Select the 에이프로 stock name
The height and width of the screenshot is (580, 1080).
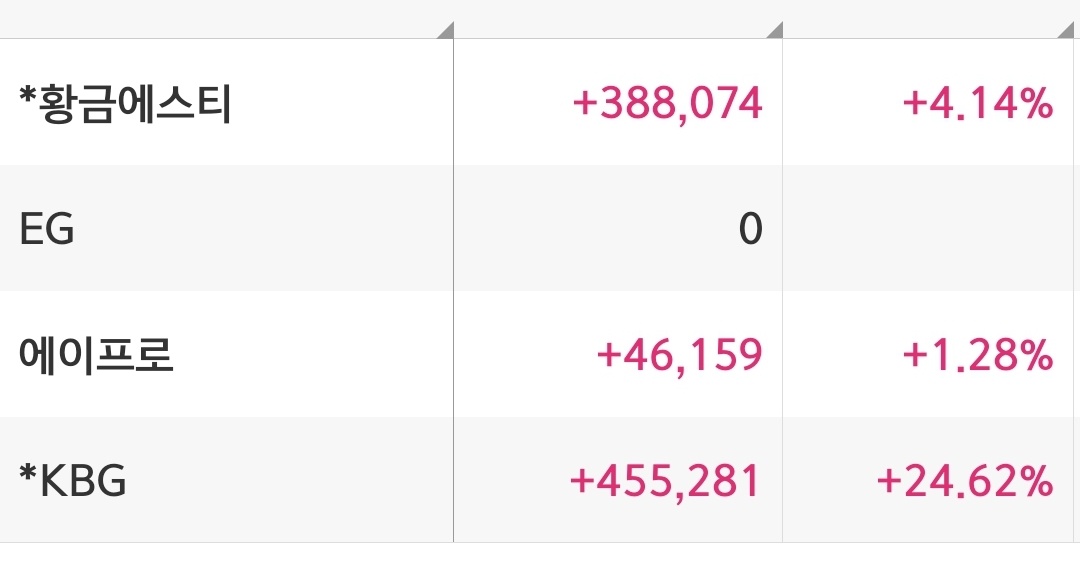coord(96,355)
